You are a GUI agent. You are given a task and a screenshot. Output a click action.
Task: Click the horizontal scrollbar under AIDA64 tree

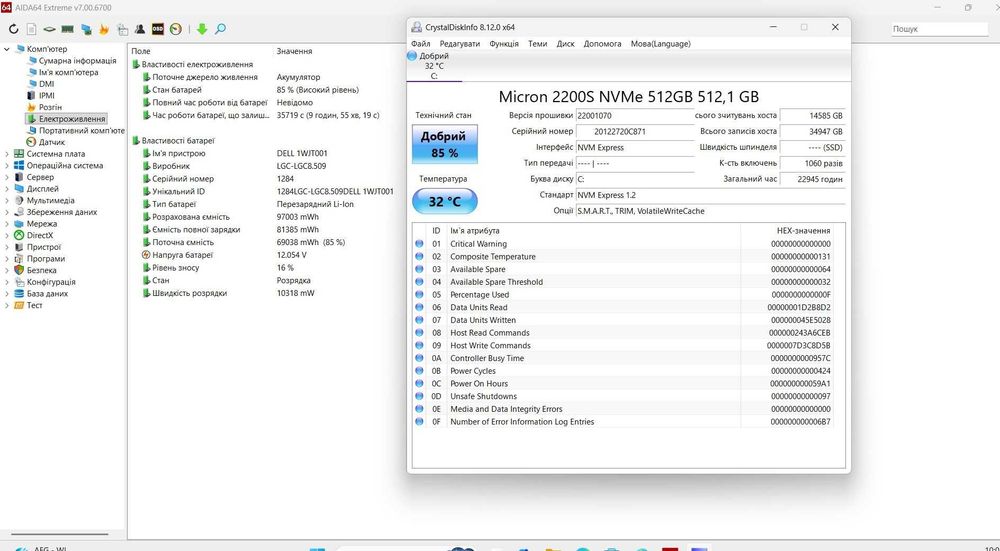60,534
